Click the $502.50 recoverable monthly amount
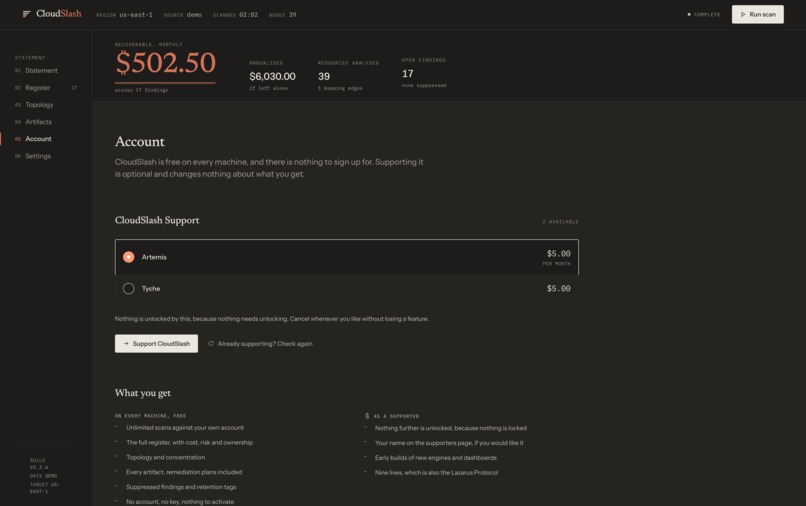Screen dimensions: 806x506 coord(166,63)
